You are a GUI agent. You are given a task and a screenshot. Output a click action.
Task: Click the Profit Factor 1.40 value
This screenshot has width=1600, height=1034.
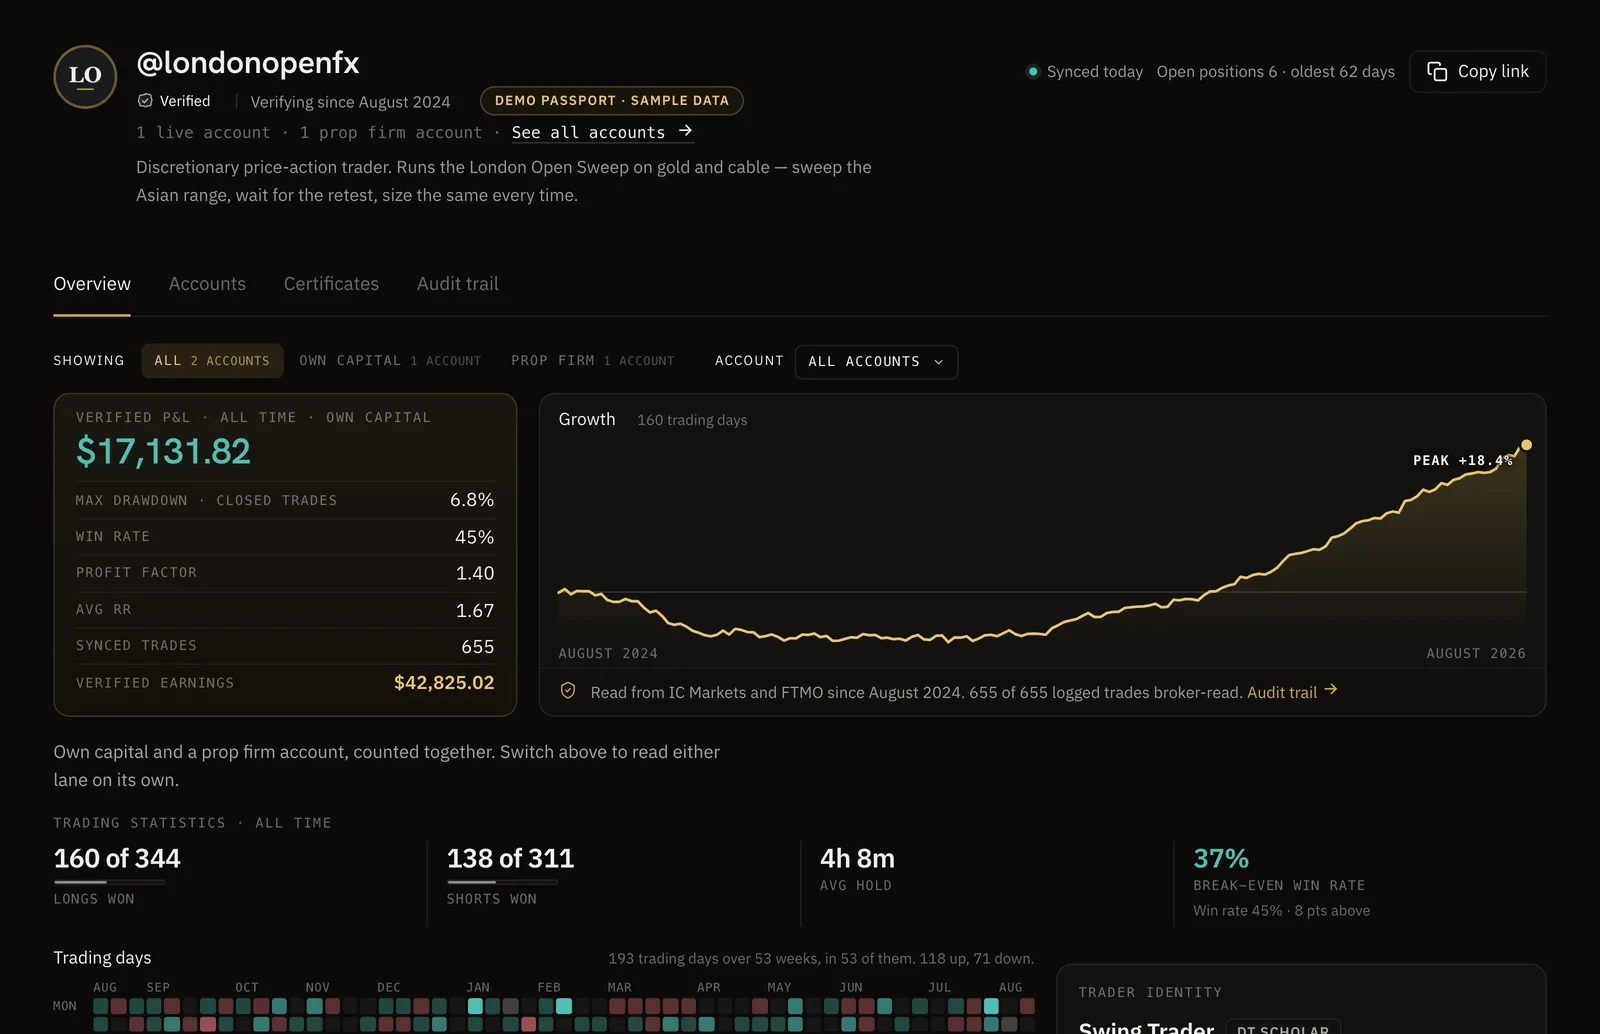click(475, 573)
